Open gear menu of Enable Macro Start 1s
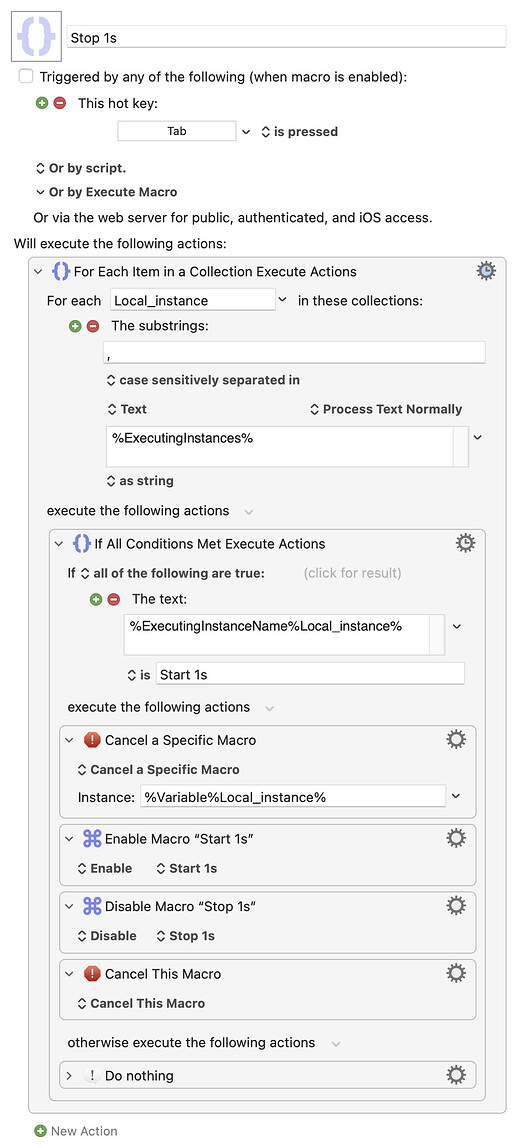The width and height of the screenshot is (517, 1148). pos(455,838)
